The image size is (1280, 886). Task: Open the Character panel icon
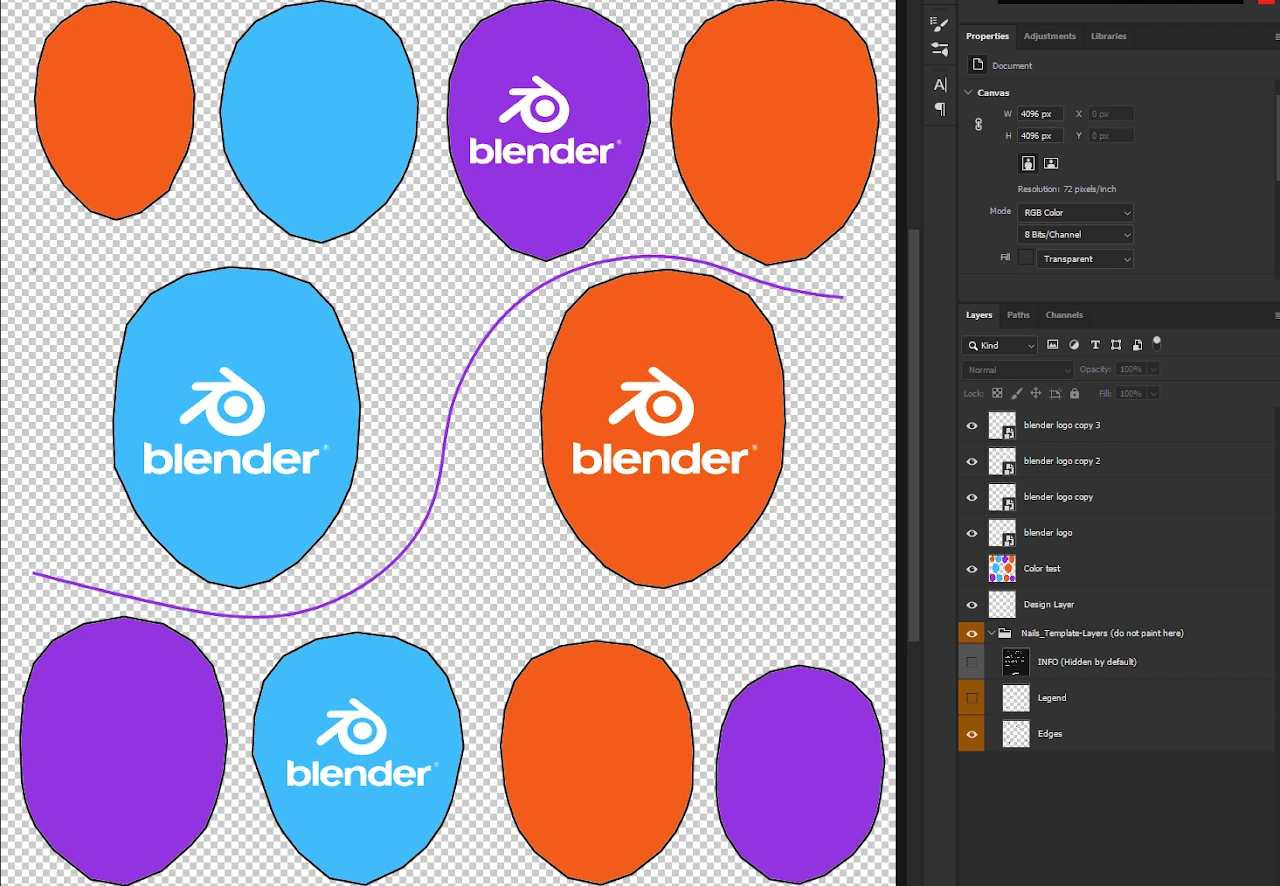940,84
